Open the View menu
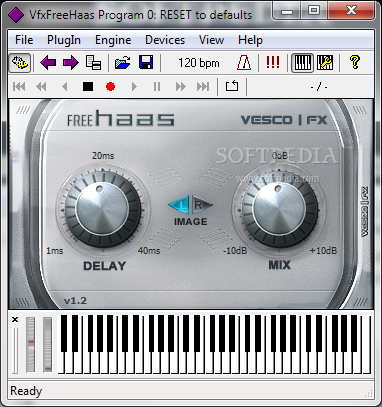This screenshot has width=382, height=407. (x=211, y=40)
